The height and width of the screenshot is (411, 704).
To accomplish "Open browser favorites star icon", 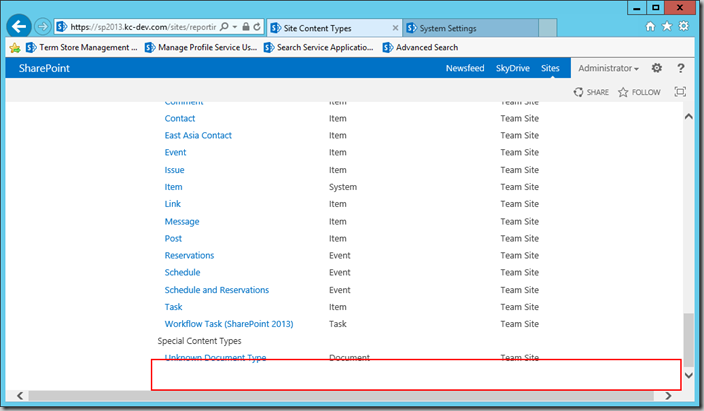I will [667, 27].
